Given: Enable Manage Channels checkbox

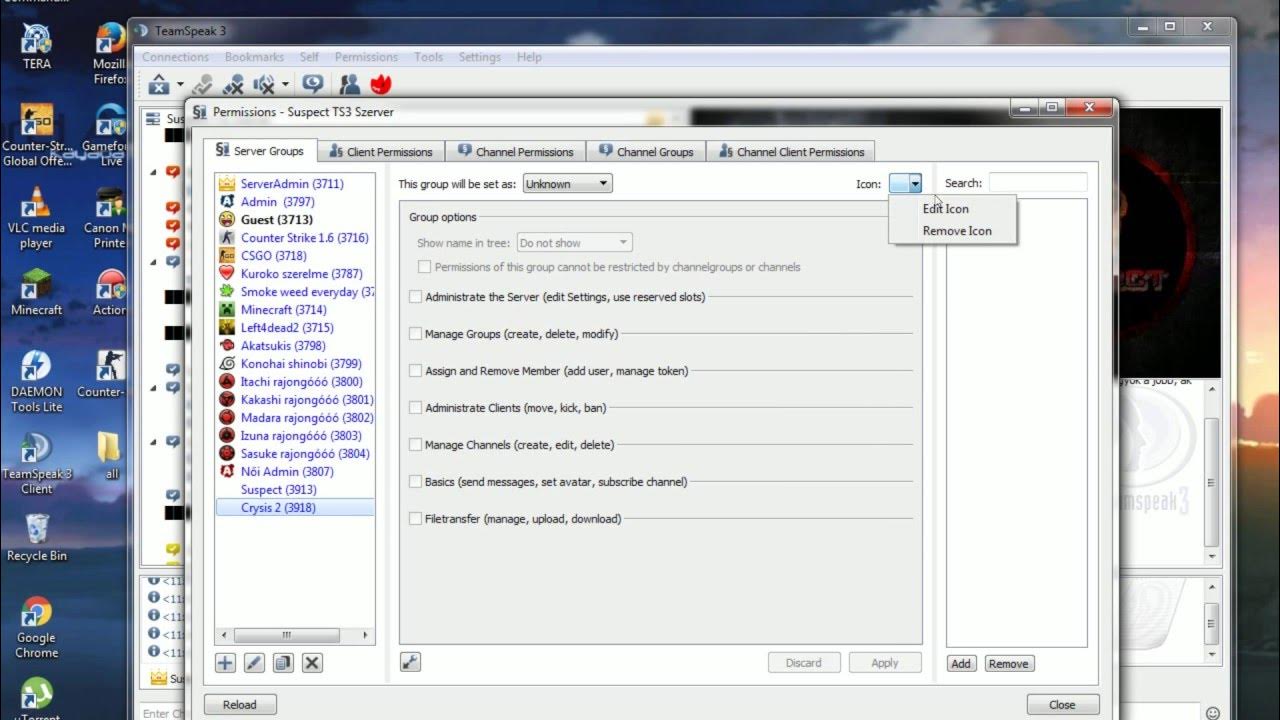Looking at the screenshot, I should point(416,445).
